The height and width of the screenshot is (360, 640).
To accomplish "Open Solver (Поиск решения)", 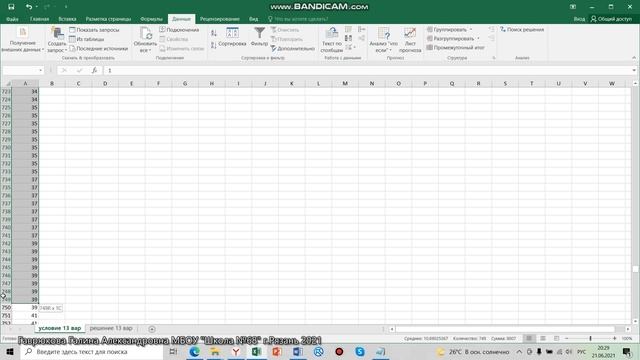I will (x=522, y=29).
